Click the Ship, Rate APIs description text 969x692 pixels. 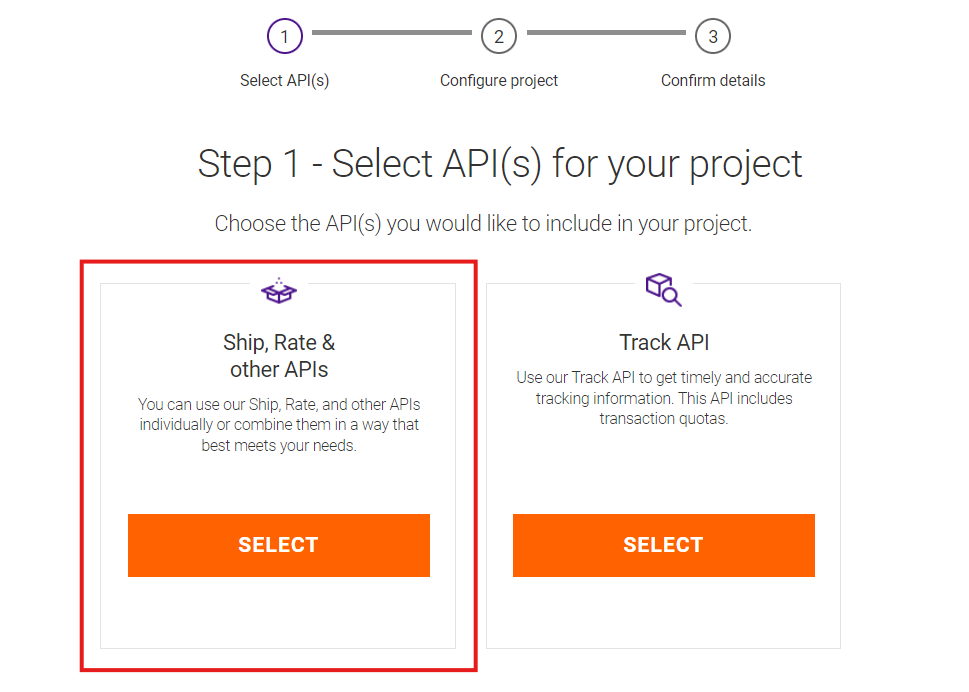coord(278,425)
